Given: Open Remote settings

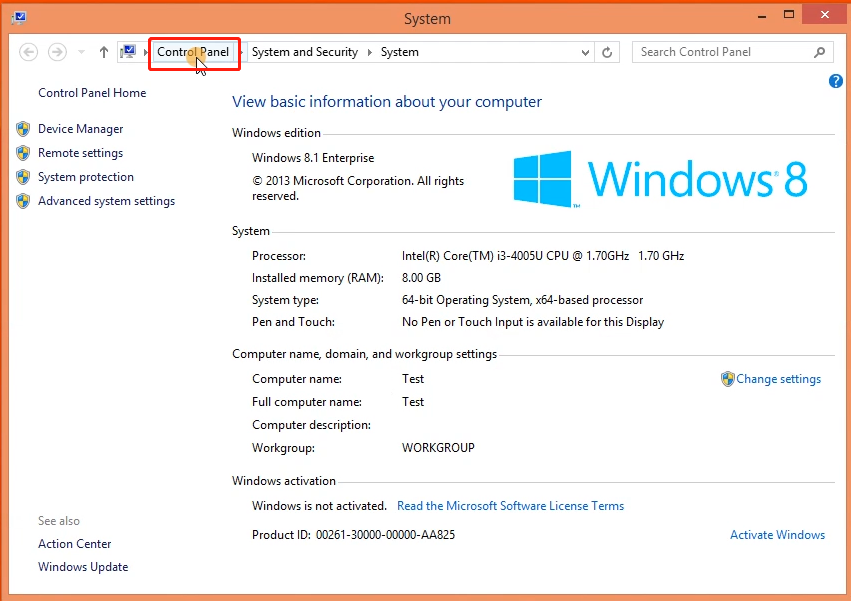Looking at the screenshot, I should [80, 153].
